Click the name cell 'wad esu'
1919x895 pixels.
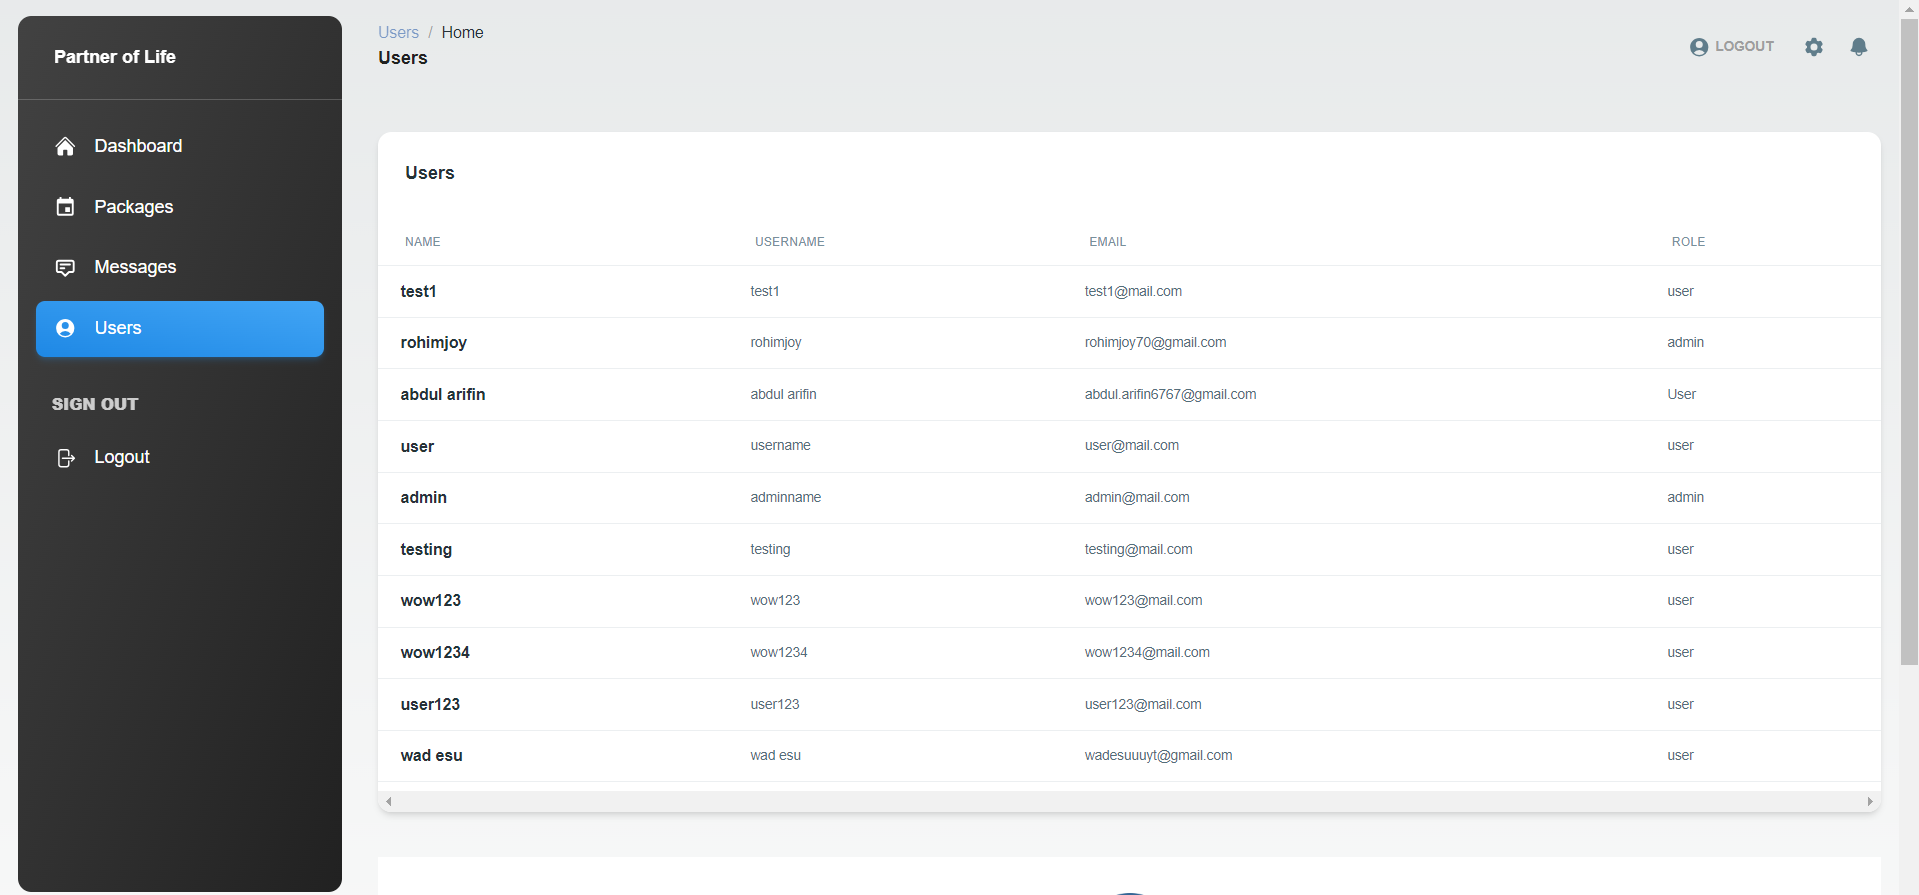click(431, 755)
